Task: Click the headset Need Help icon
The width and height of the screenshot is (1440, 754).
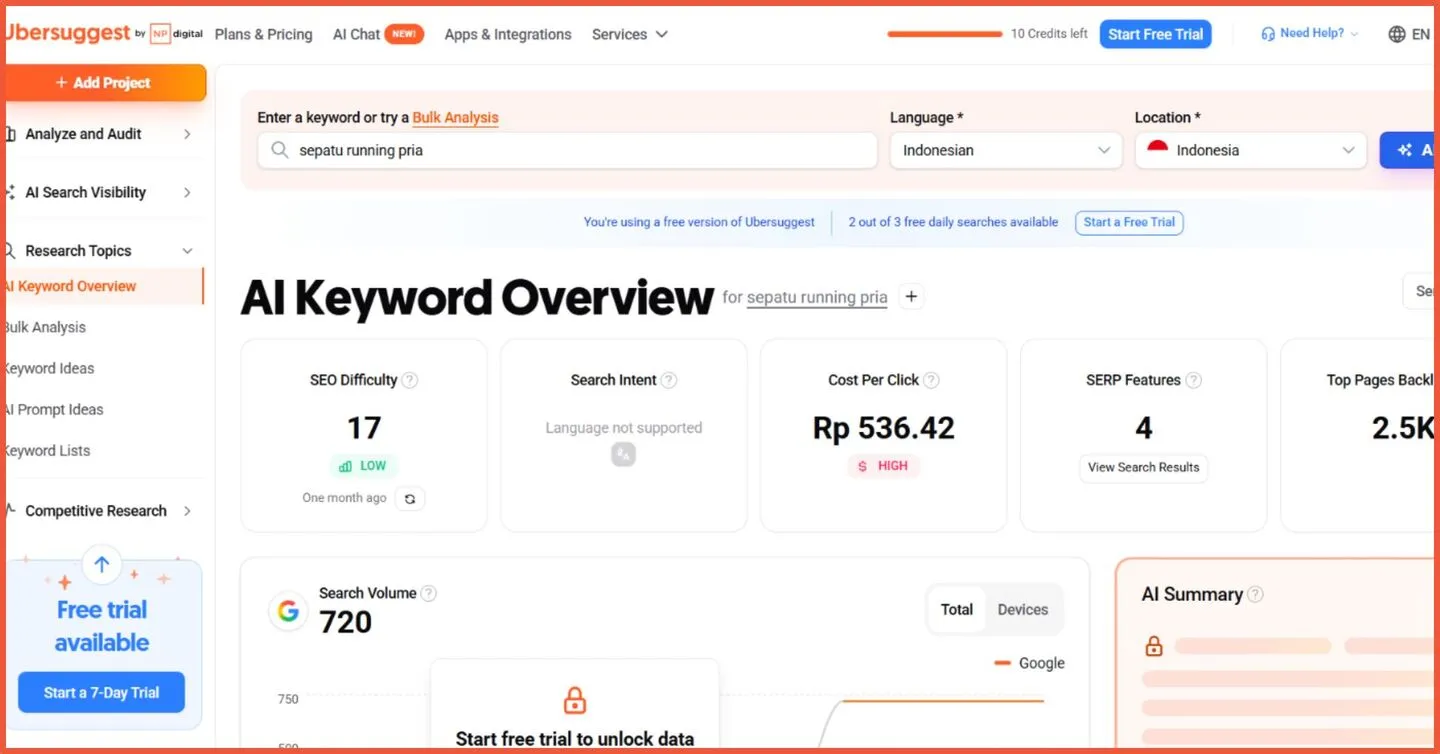Action: pyautogui.click(x=1269, y=34)
